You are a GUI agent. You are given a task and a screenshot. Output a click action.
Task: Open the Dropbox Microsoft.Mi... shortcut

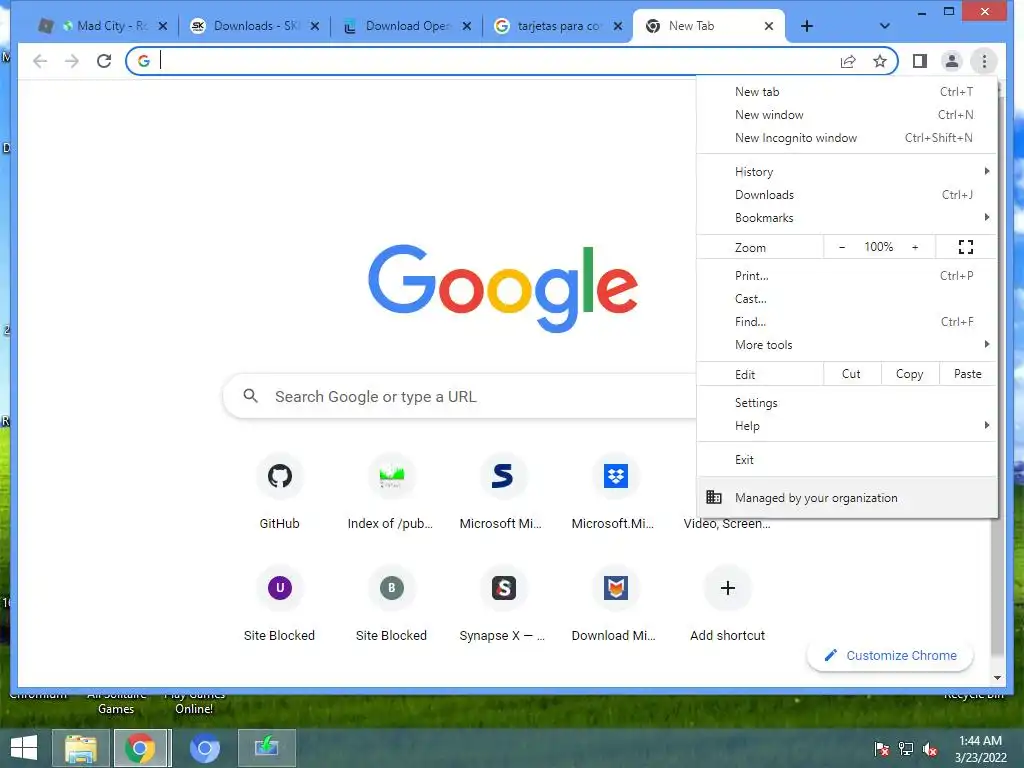pos(614,491)
